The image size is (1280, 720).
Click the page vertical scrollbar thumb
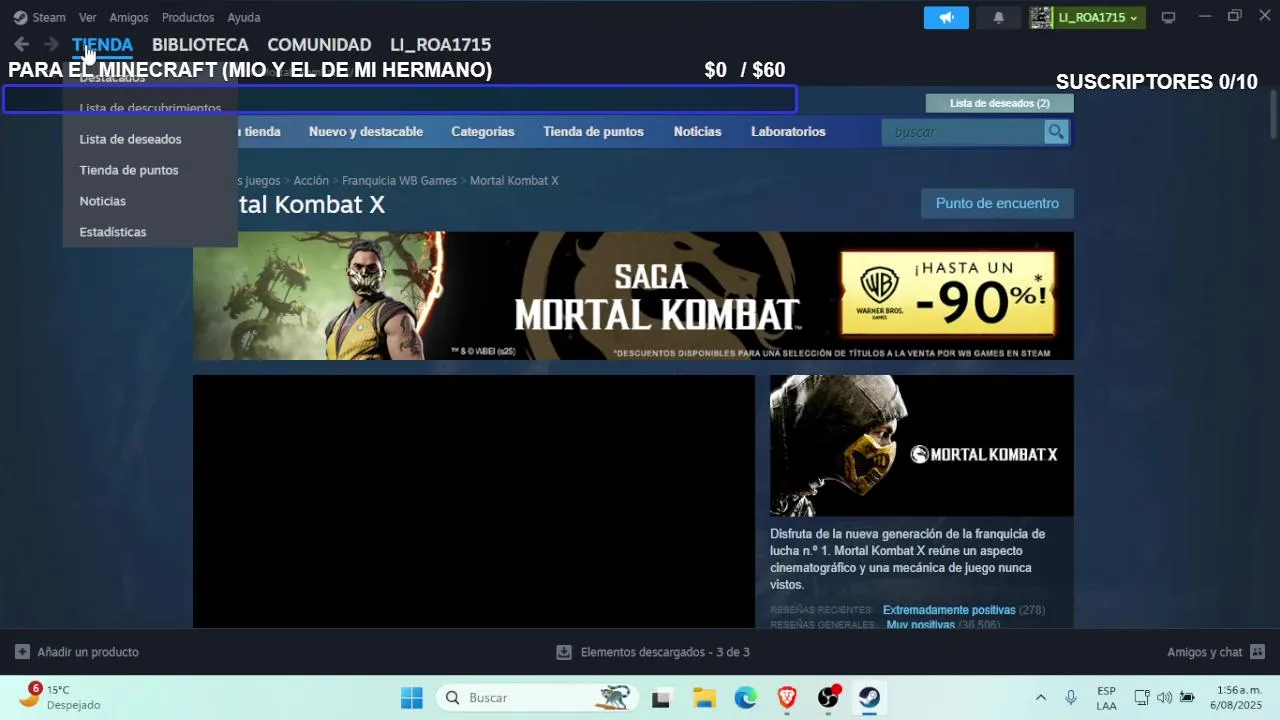pyautogui.click(x=1273, y=114)
